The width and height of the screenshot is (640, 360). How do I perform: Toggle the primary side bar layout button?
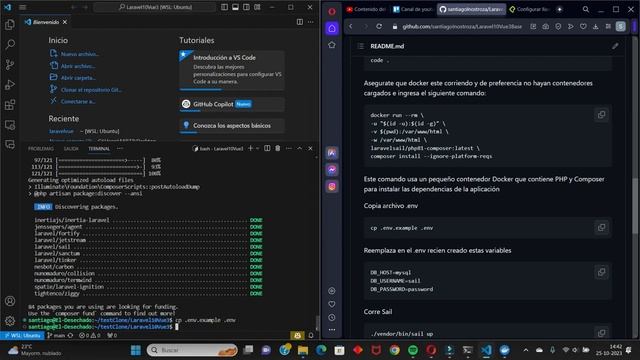pos(224,7)
